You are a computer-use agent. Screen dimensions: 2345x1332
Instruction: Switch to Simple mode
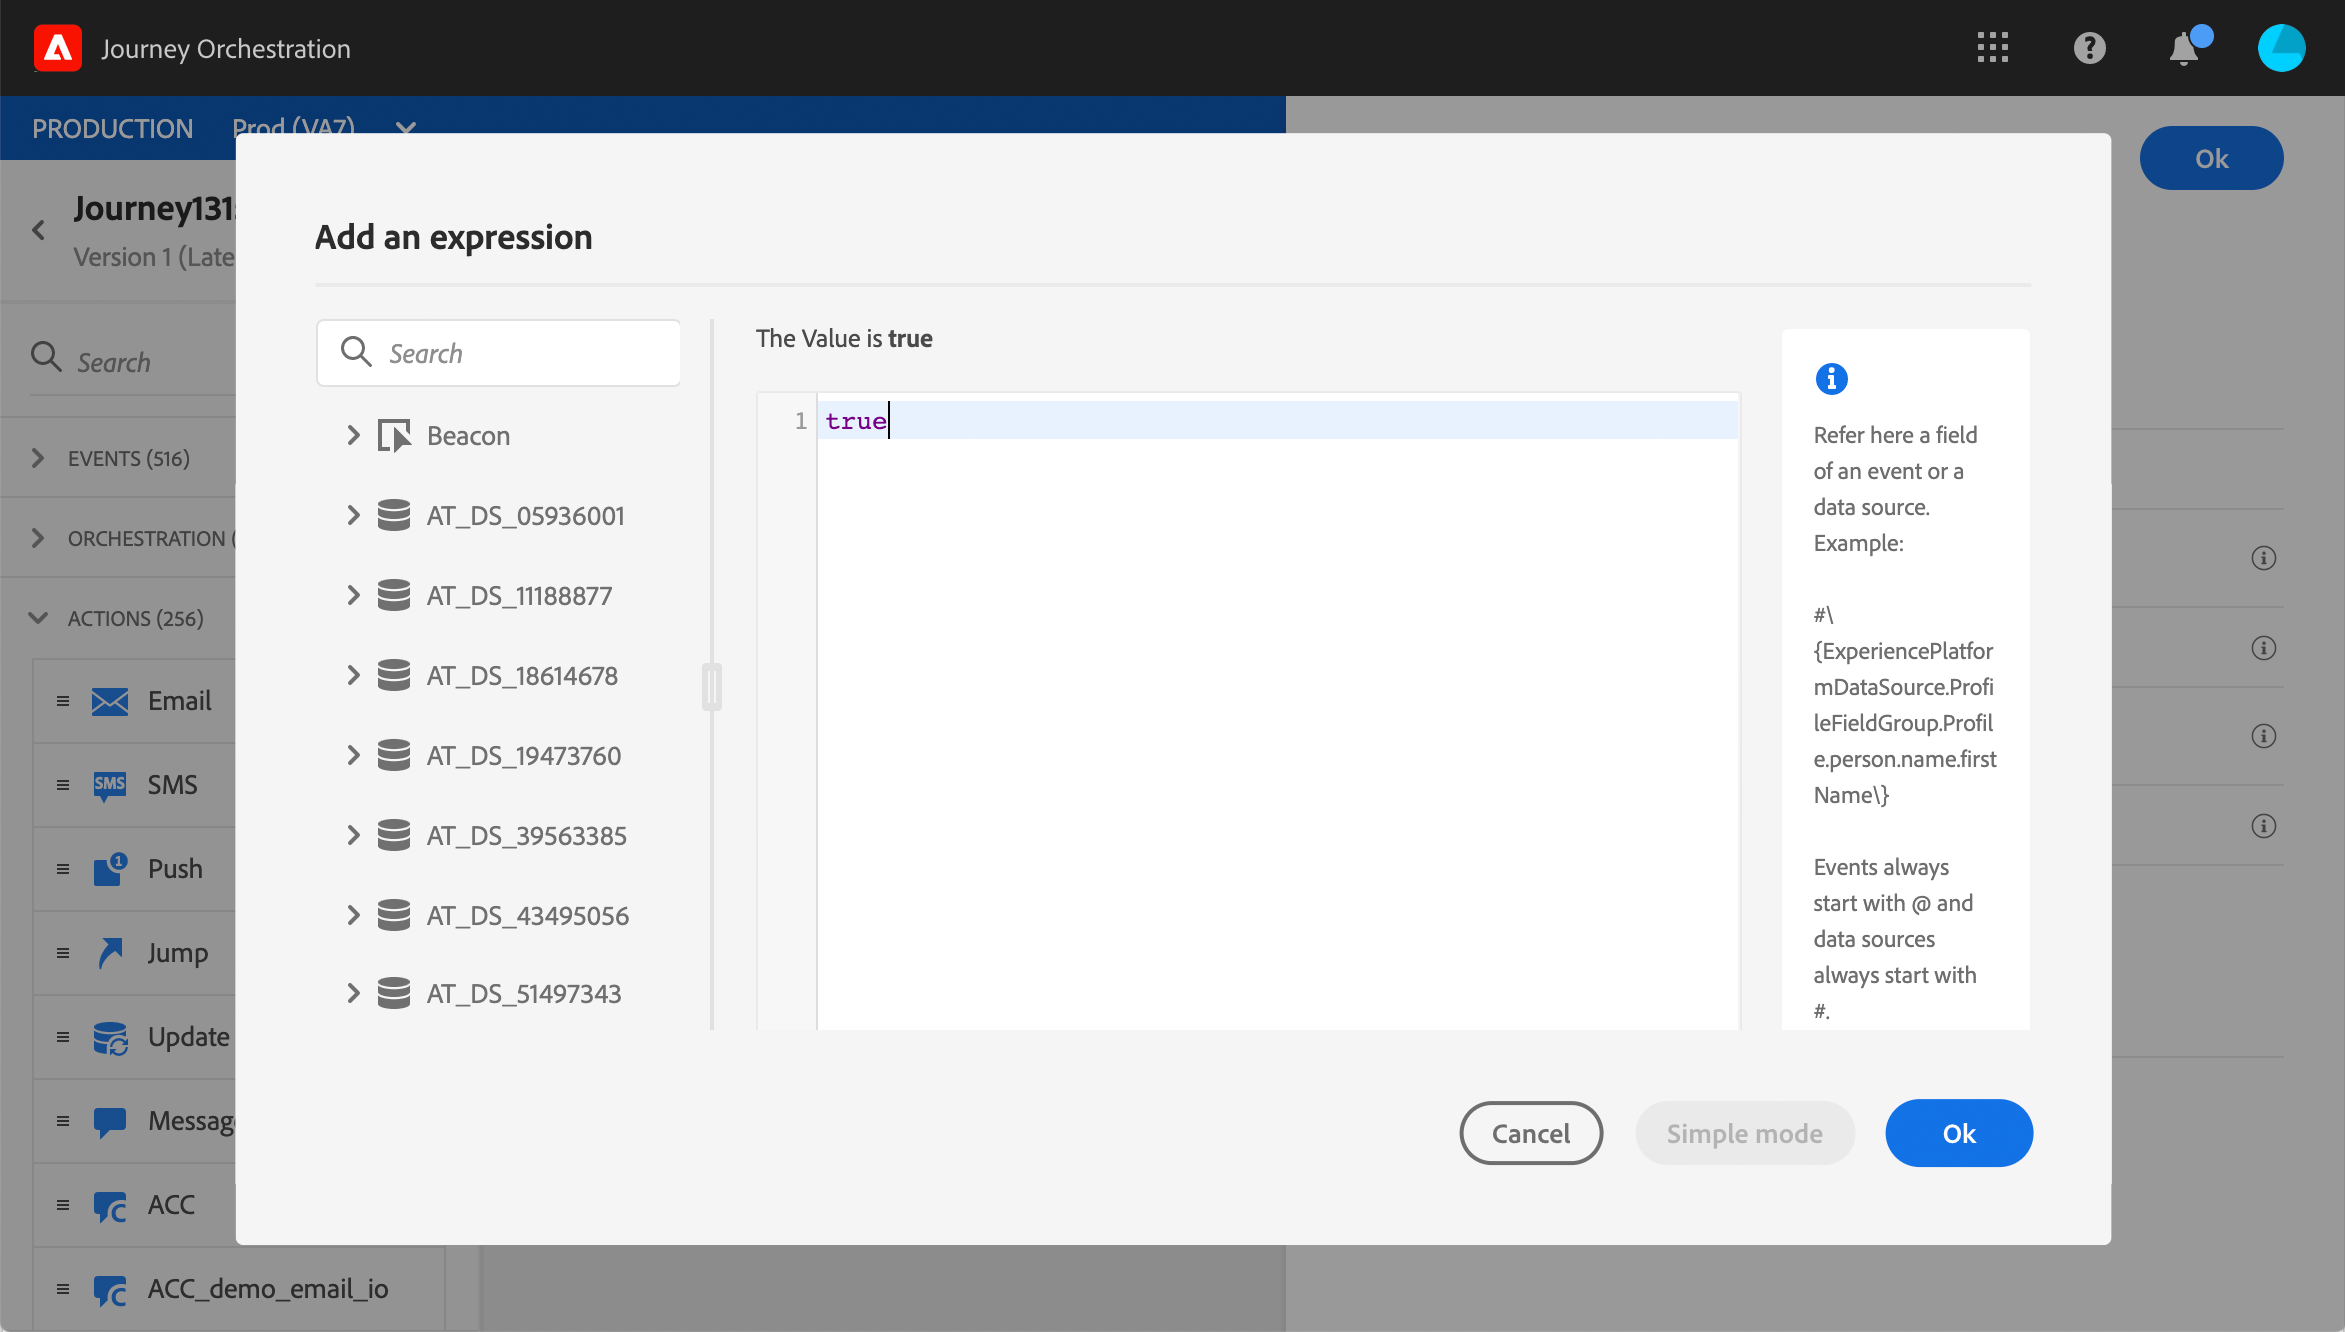coord(1744,1133)
